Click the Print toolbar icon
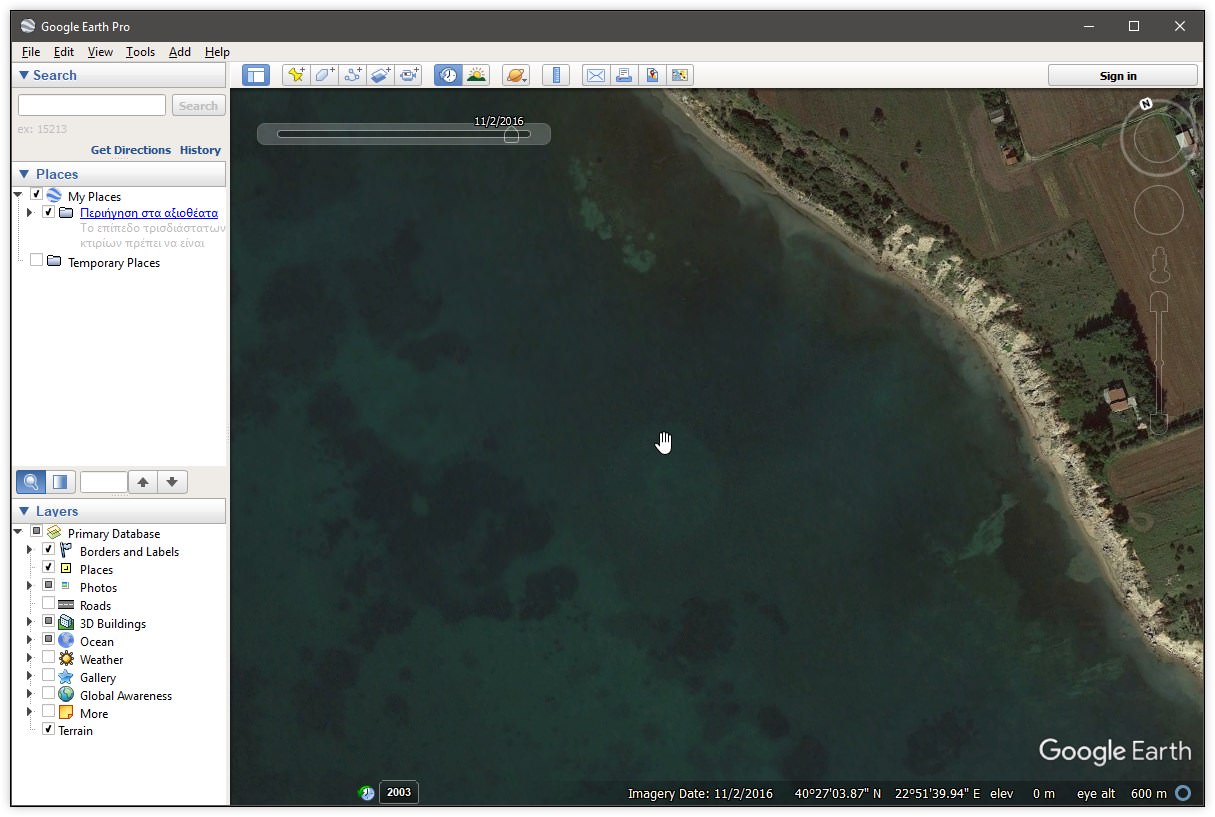This screenshot has width=1215, height=817. pyautogui.click(x=624, y=75)
